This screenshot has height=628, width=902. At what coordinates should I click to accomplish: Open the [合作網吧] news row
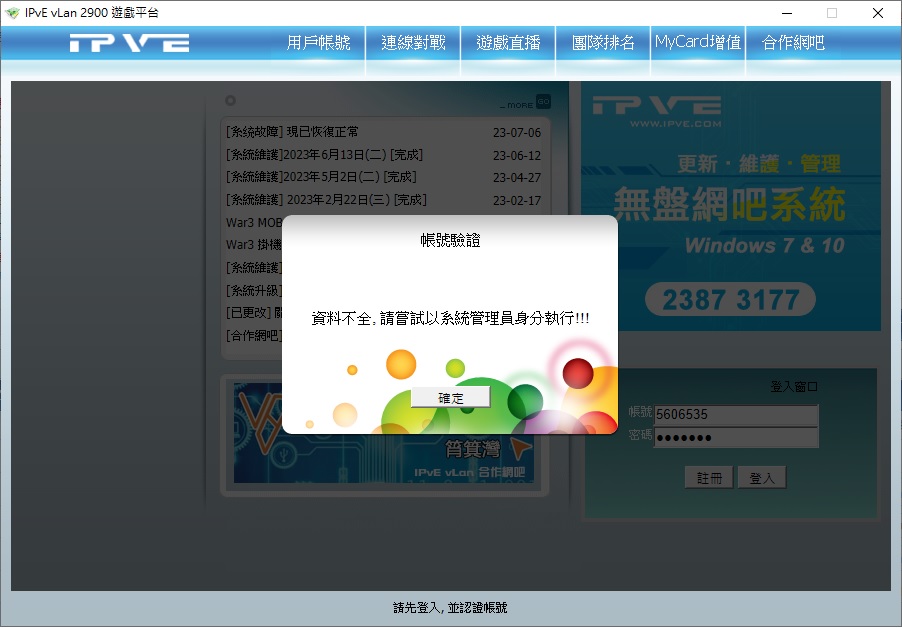pyautogui.click(x=254, y=335)
